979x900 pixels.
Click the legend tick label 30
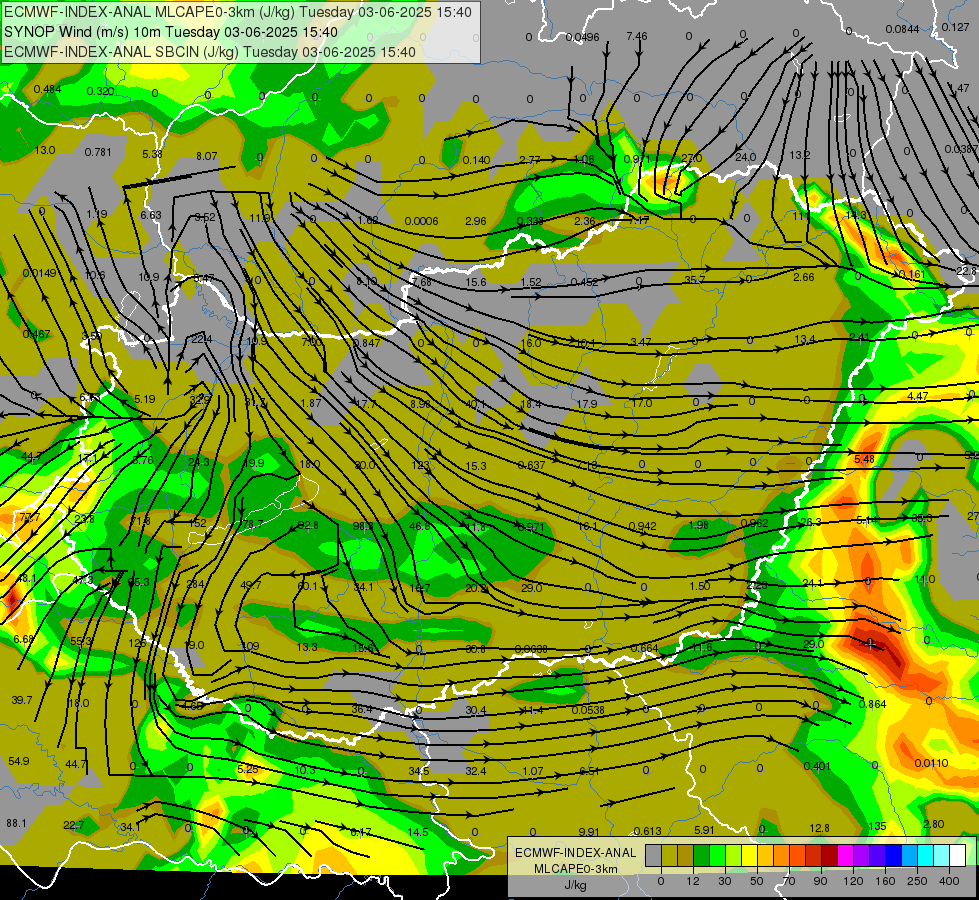pos(725,881)
